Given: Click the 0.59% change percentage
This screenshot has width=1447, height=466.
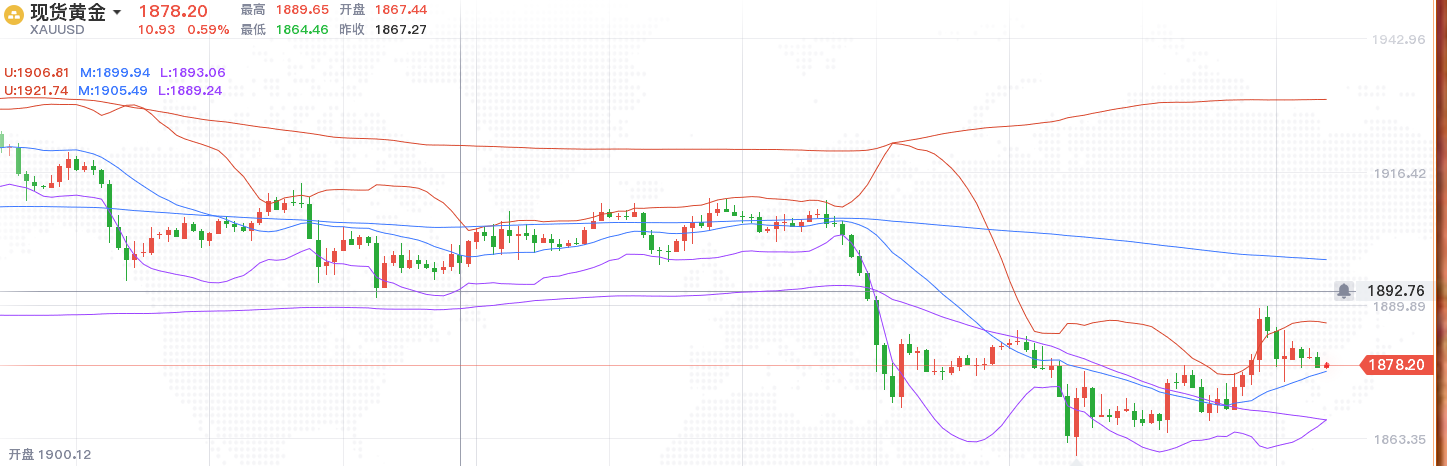Looking at the screenshot, I should pos(208,29).
